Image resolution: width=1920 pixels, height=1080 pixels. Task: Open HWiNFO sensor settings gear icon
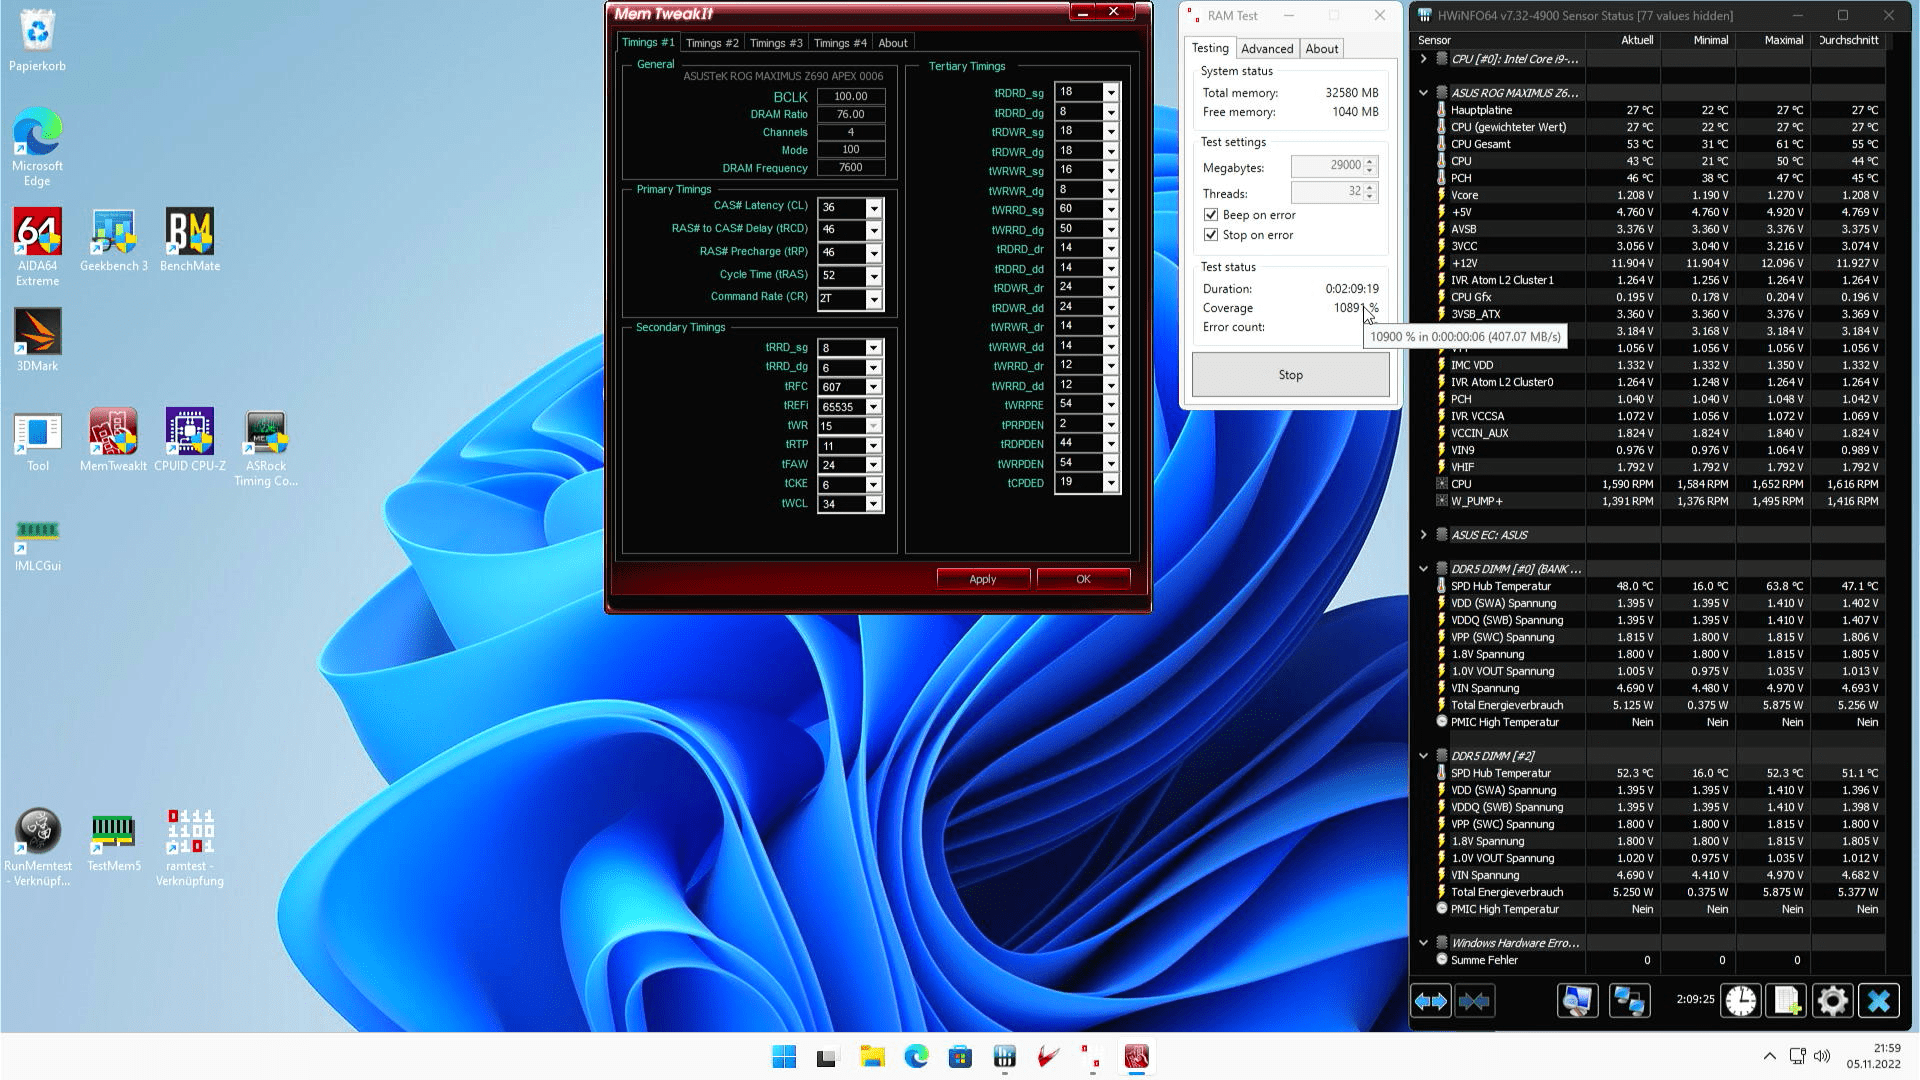1832,1000
